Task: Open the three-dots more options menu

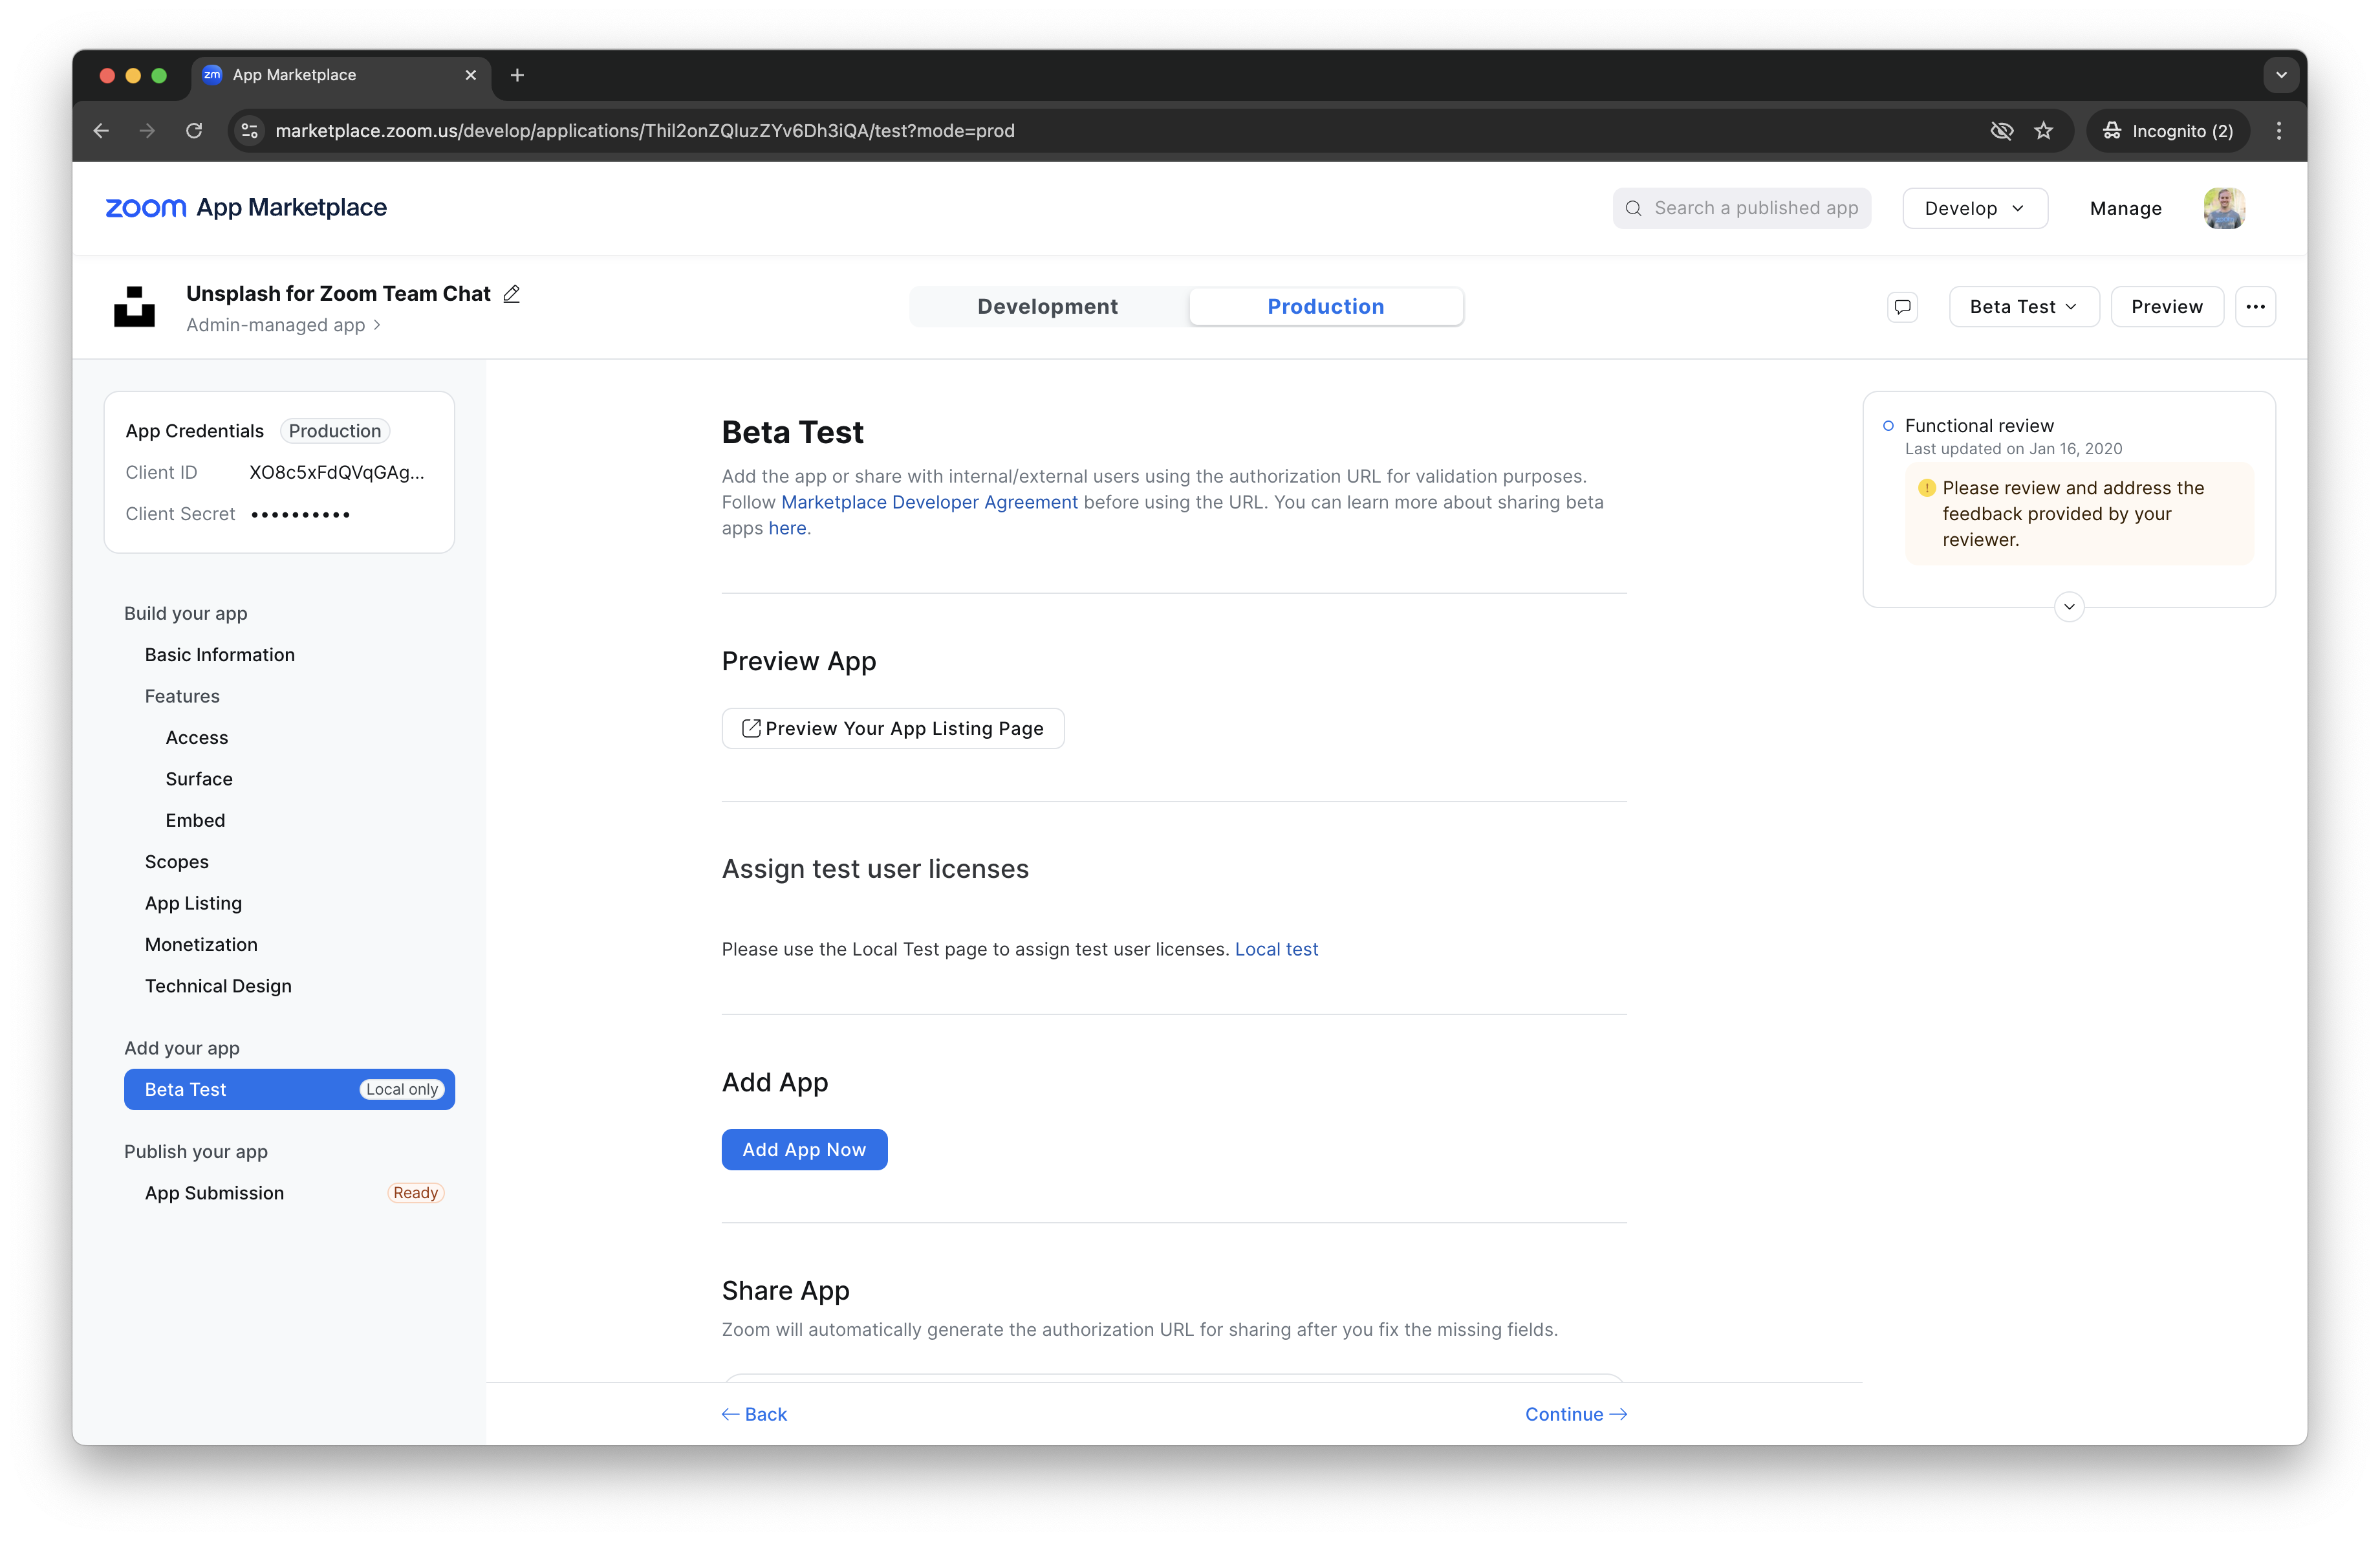Action: click(x=2255, y=307)
